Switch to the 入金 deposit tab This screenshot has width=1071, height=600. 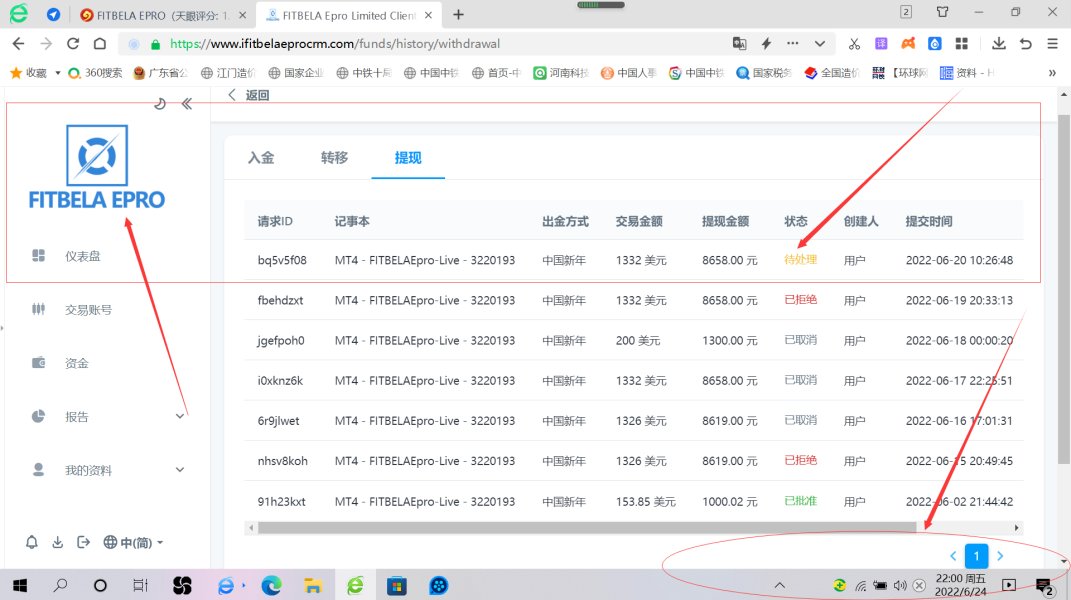pyautogui.click(x=261, y=158)
